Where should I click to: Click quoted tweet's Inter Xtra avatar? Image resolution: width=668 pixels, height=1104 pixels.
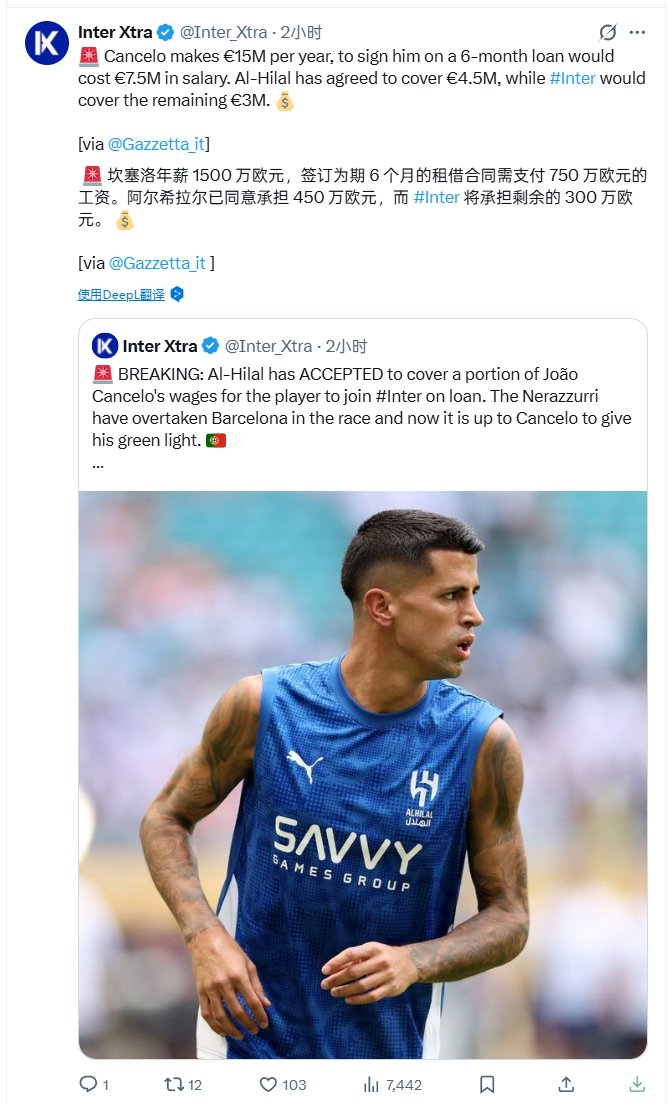pos(105,346)
